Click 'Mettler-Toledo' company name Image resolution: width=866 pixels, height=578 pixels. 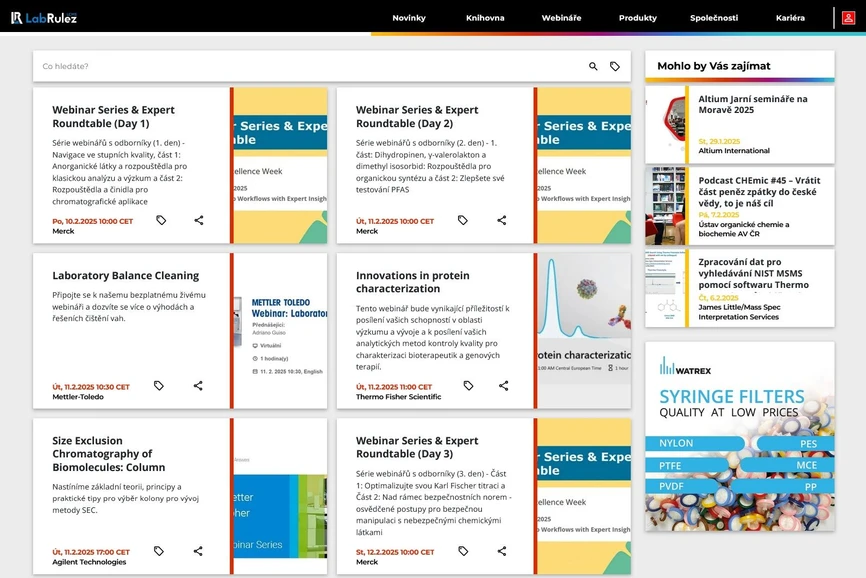pyautogui.click(x=78, y=397)
